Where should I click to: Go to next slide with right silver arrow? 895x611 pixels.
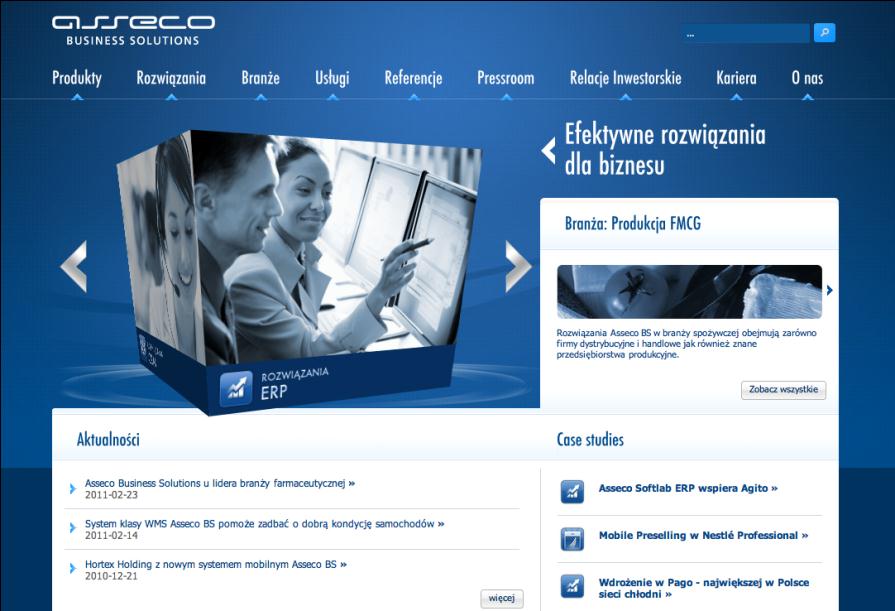pos(518,266)
